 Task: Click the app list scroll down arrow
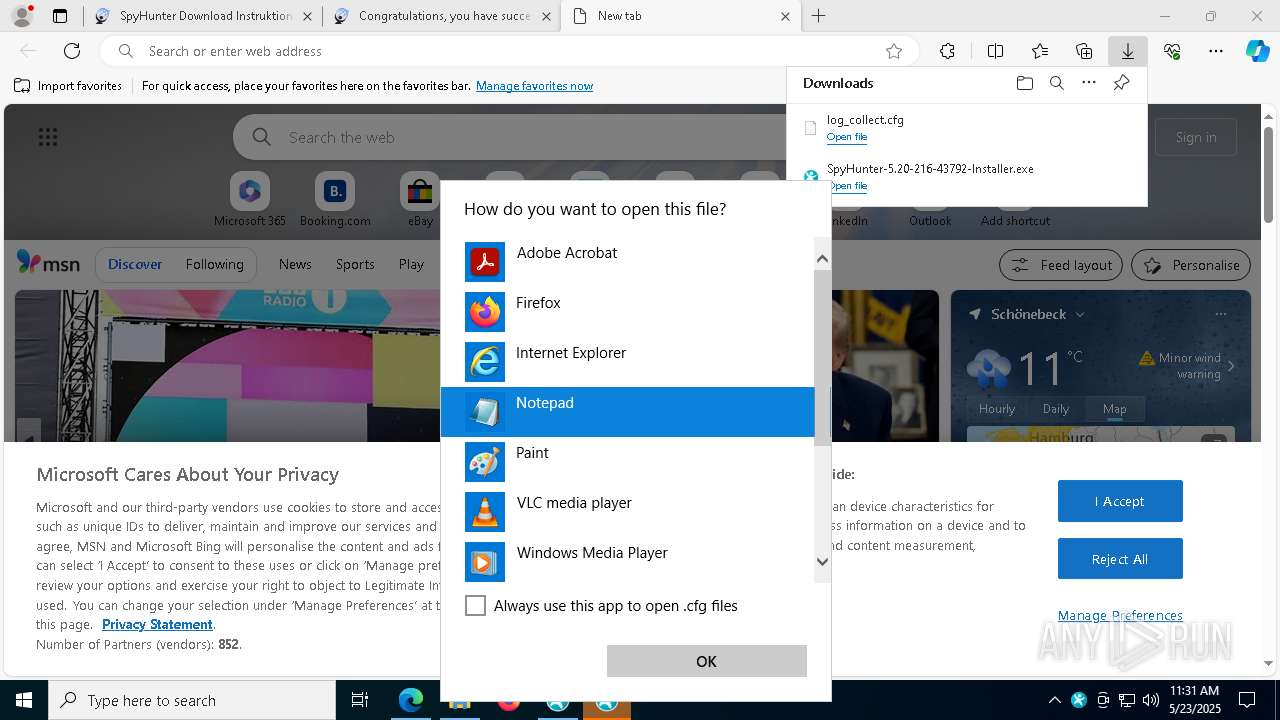tap(822, 561)
